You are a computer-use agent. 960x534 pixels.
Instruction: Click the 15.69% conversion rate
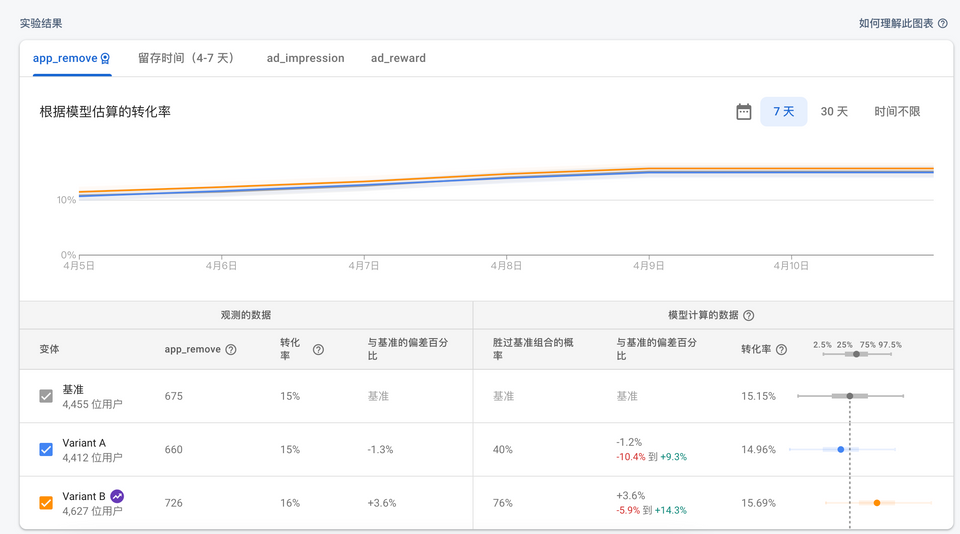[x=759, y=503]
